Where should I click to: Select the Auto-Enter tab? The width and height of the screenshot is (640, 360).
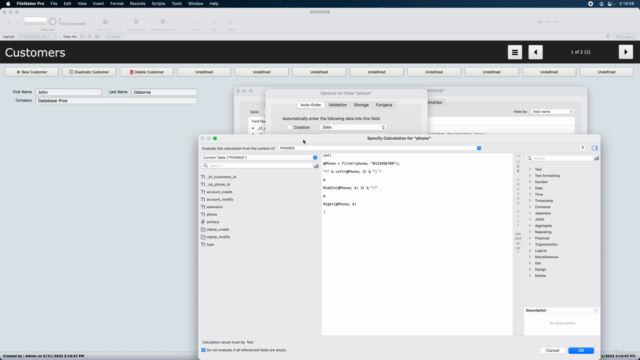(311, 105)
